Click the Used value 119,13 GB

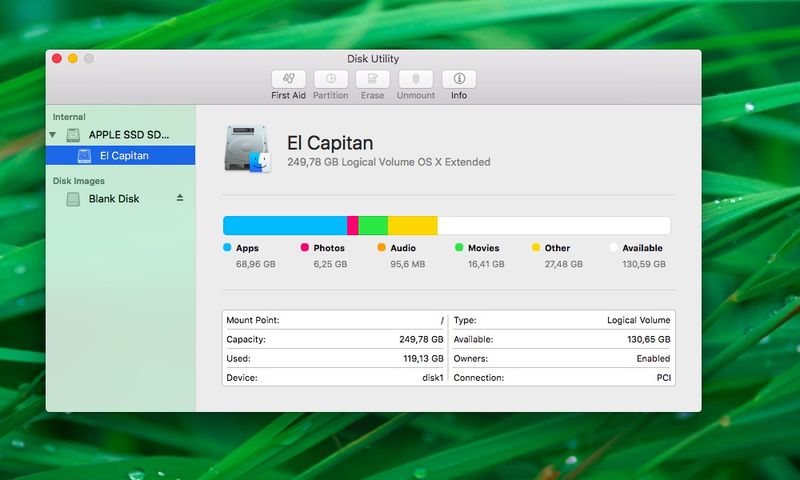[x=423, y=359]
